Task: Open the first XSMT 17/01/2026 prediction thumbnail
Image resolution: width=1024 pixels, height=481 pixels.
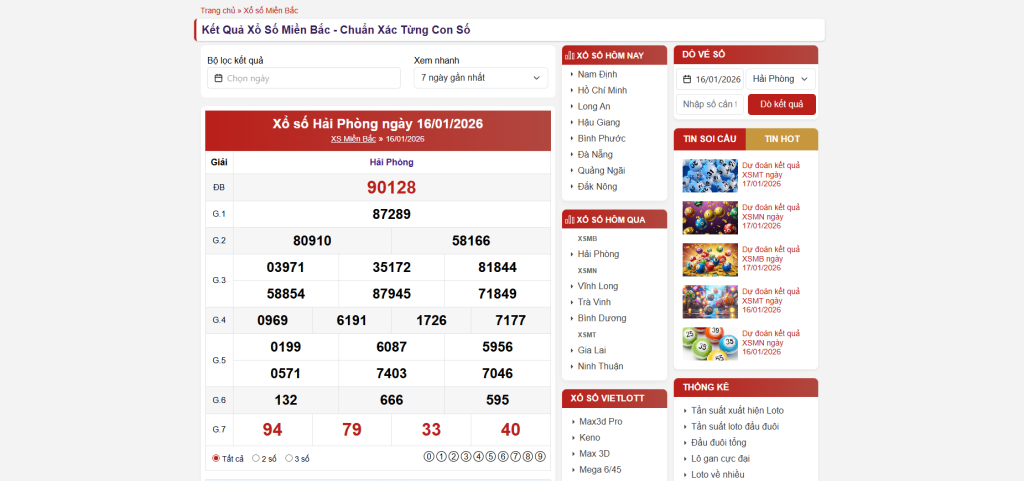Action: tap(709, 175)
